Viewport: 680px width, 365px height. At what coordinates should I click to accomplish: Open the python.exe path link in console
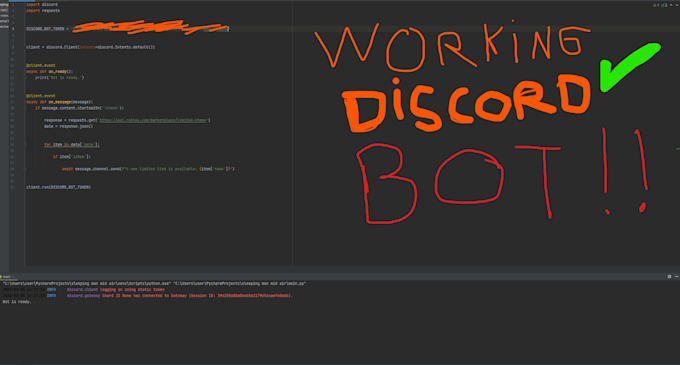pyautogui.click(x=87, y=284)
